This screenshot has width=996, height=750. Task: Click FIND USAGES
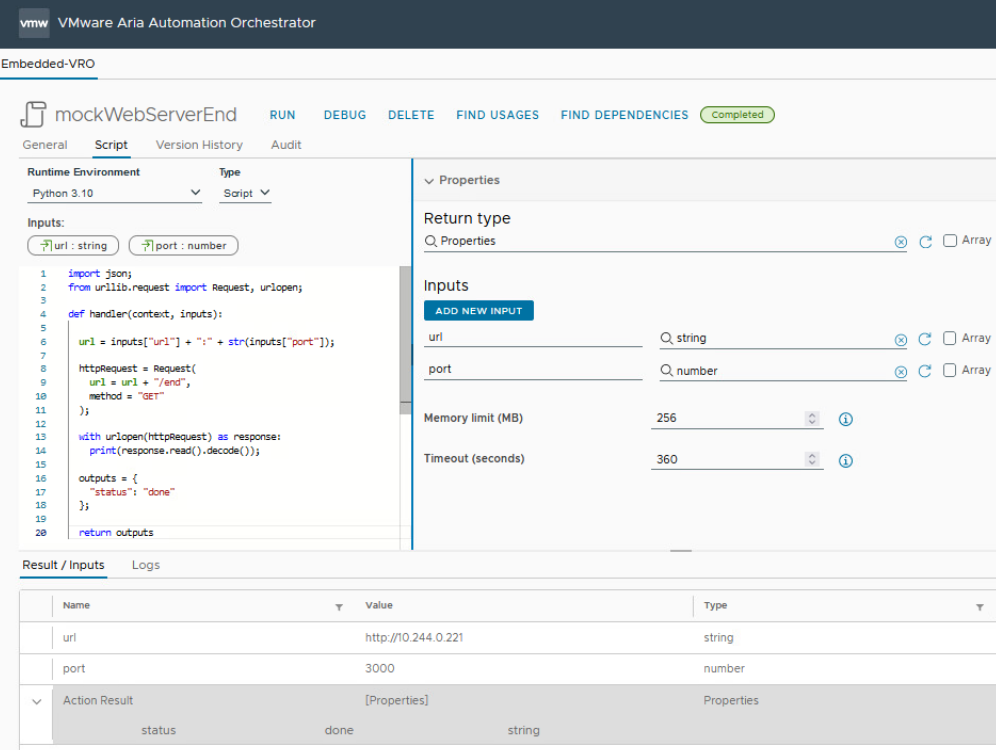pos(497,115)
